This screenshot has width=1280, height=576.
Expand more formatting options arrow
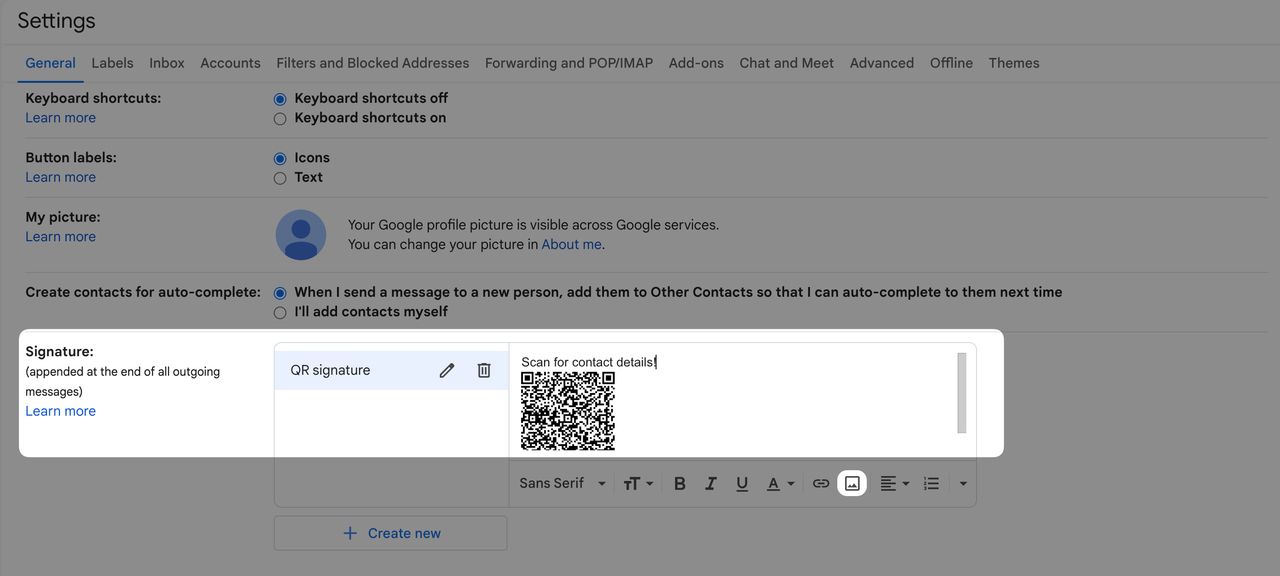(963, 483)
